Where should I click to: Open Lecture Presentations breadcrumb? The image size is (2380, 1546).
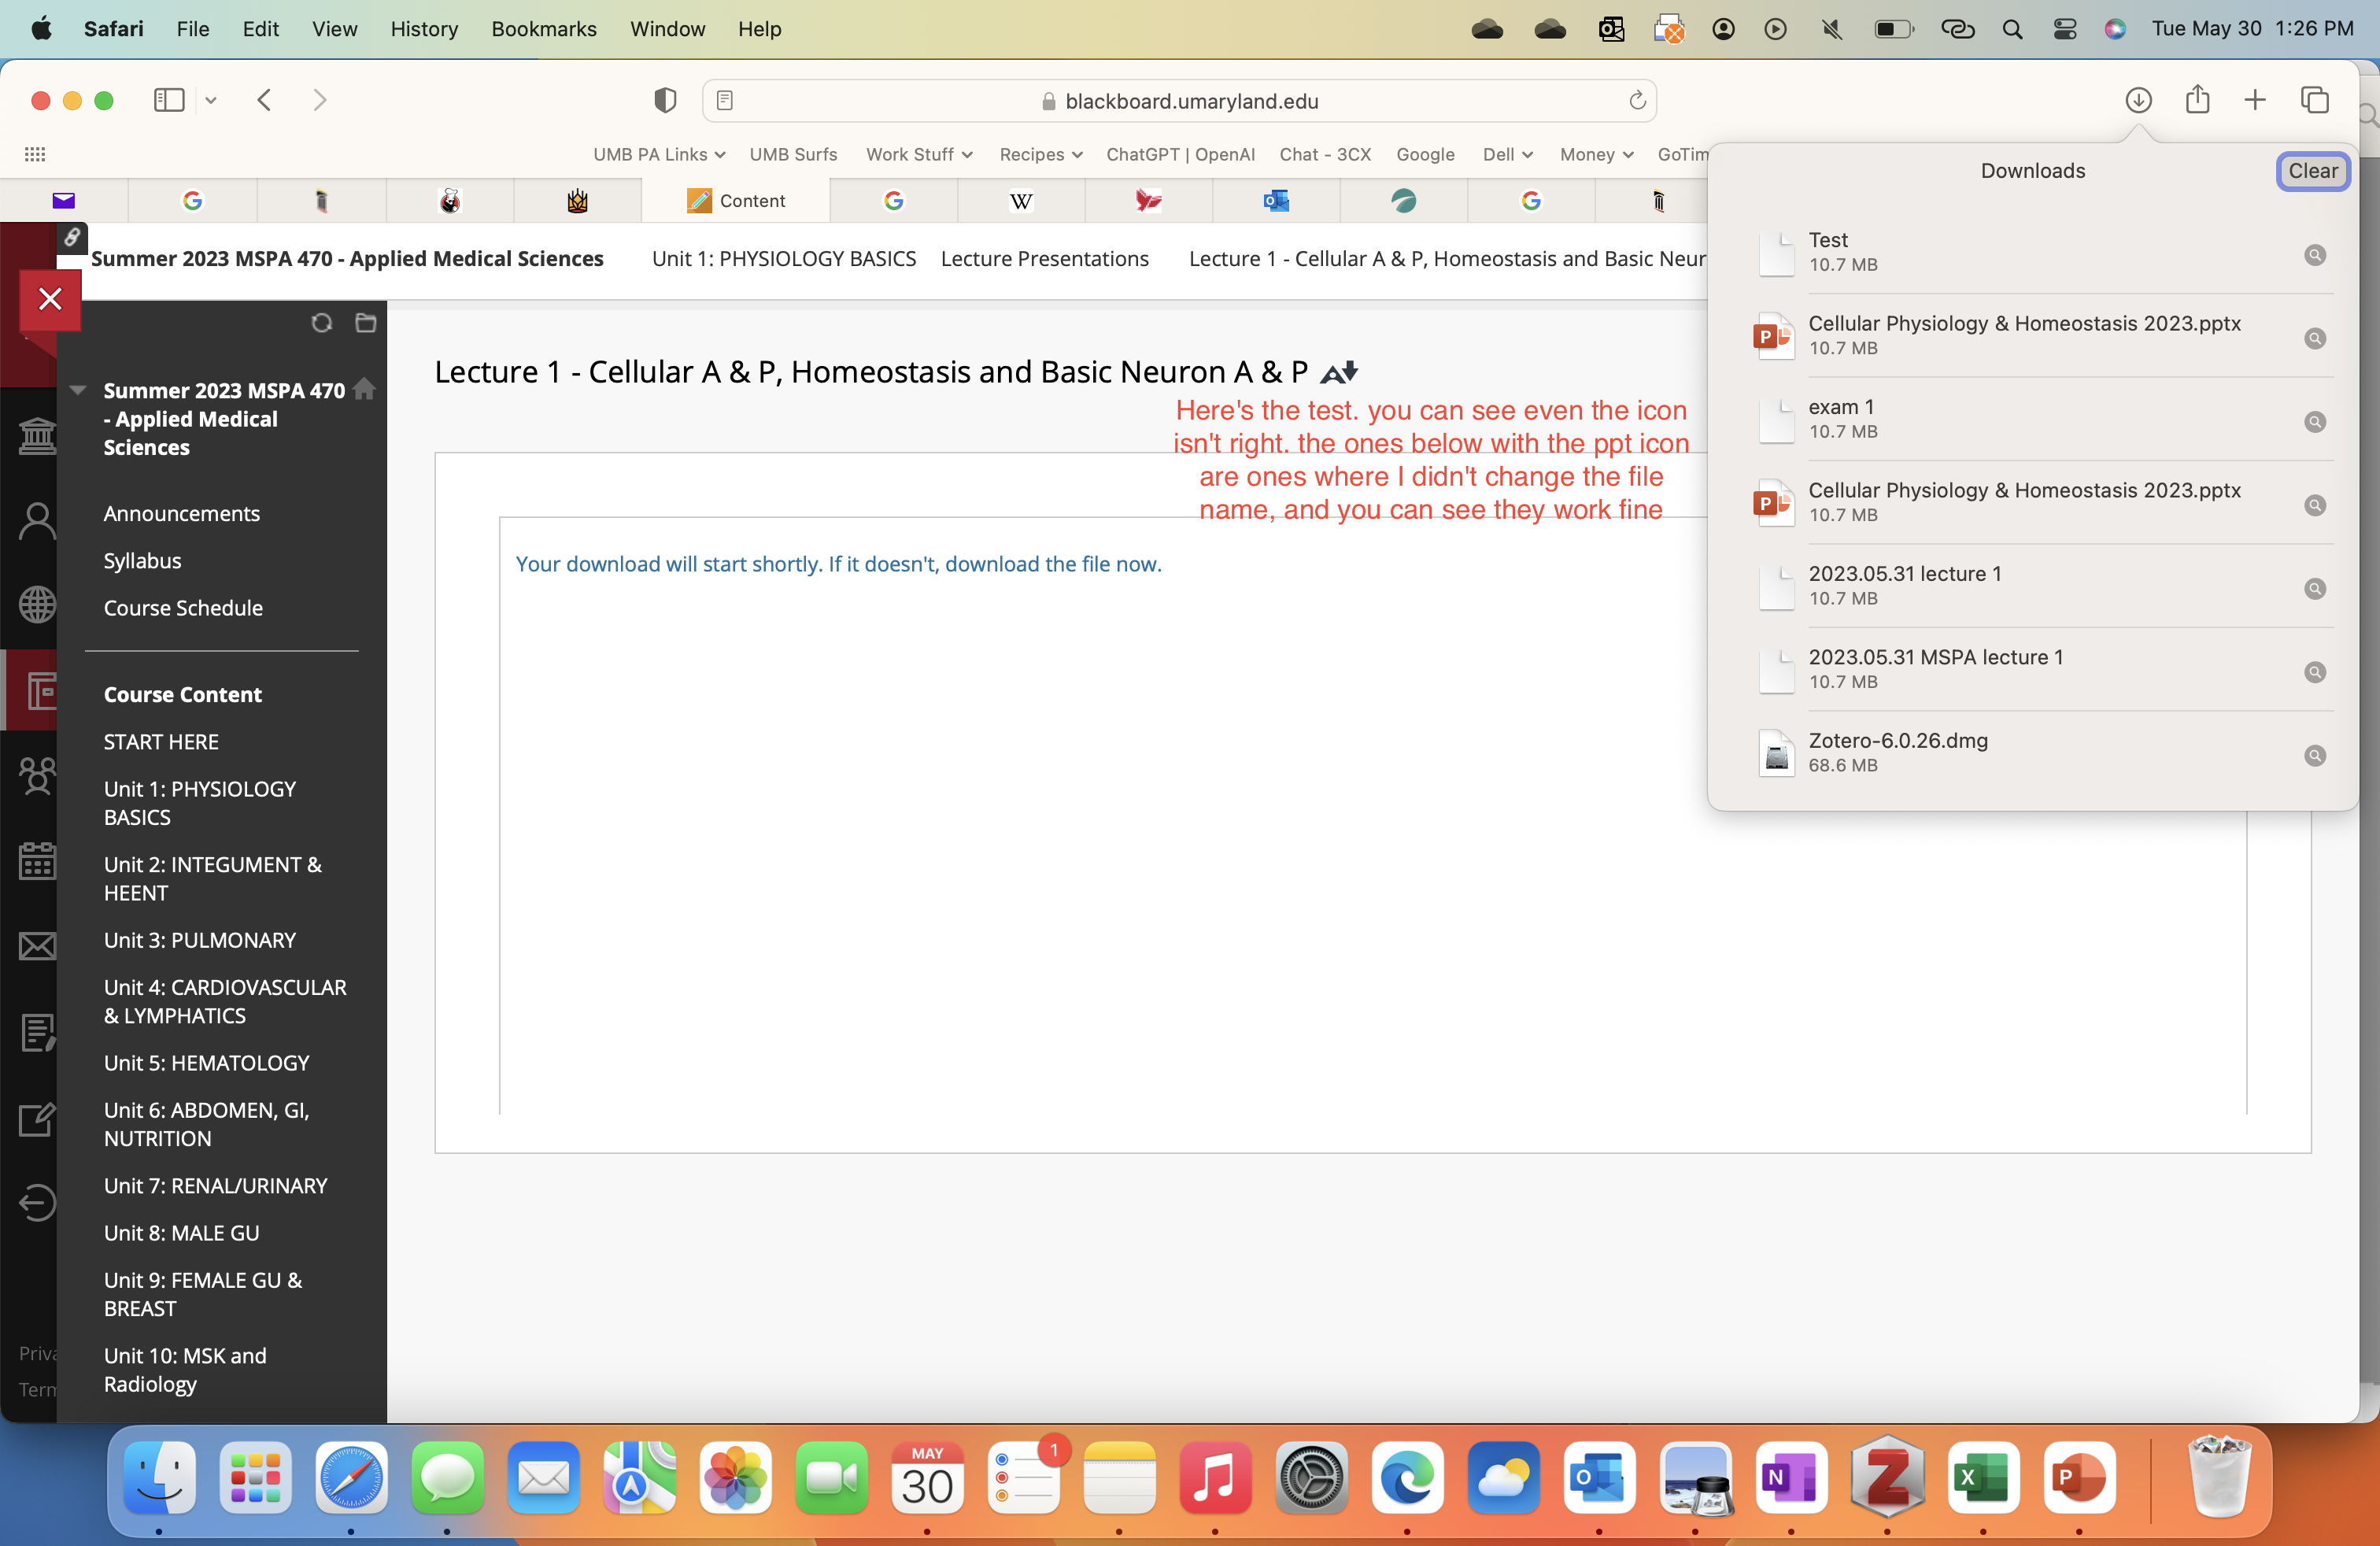(x=1044, y=258)
